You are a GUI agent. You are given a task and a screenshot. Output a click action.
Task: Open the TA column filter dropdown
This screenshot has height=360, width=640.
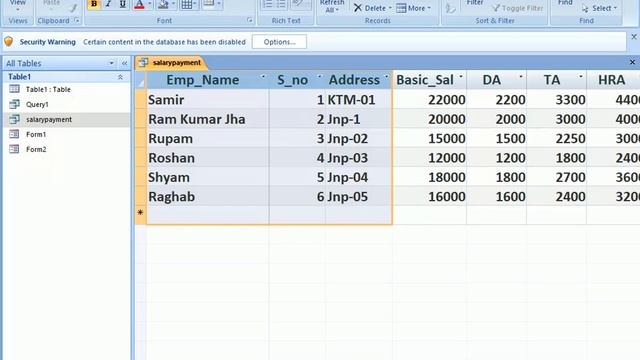coord(581,76)
